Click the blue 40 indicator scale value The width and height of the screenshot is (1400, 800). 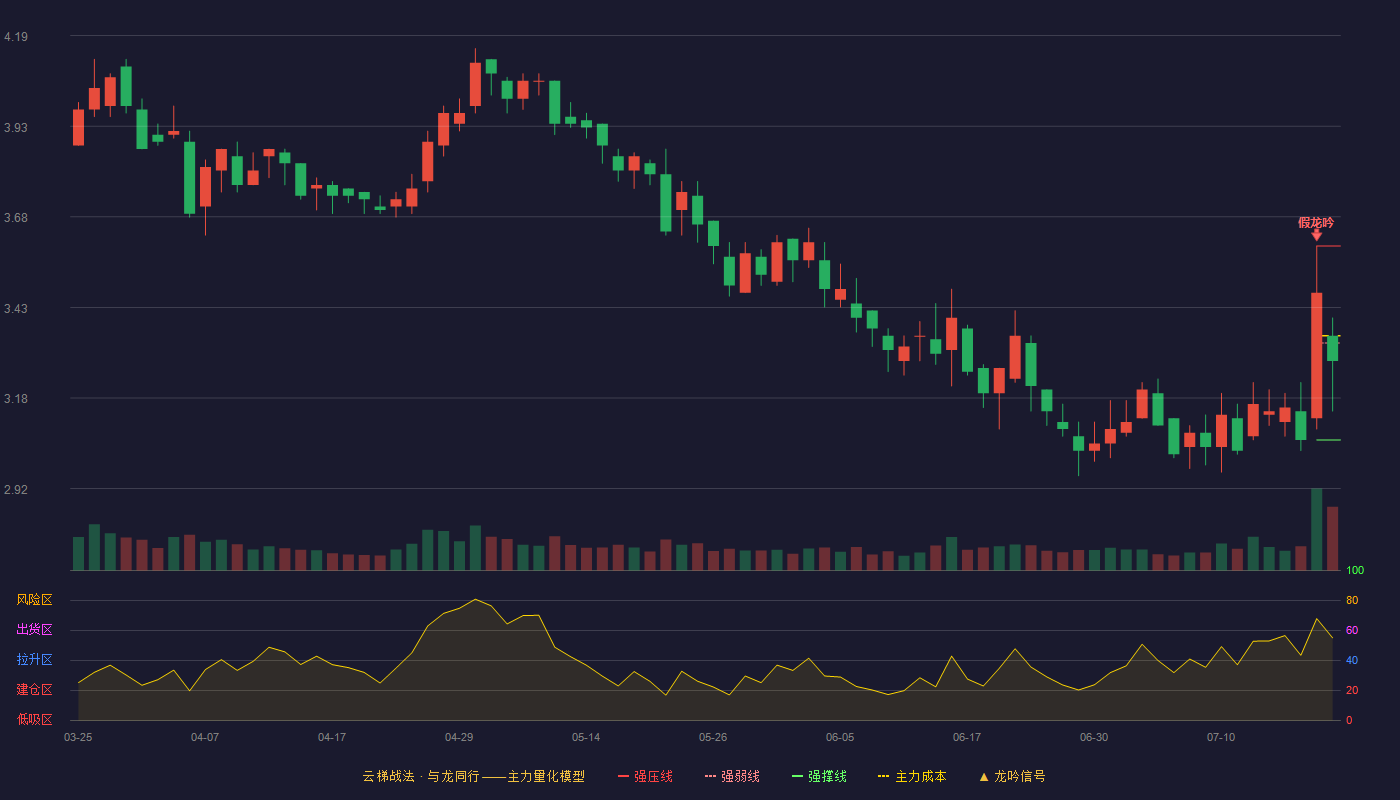click(x=1352, y=660)
